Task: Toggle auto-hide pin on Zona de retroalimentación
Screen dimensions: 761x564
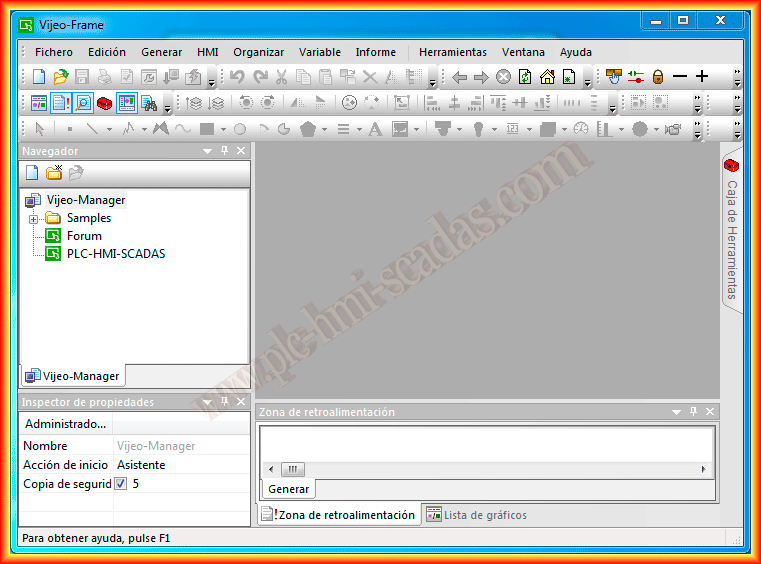Action: tap(693, 411)
